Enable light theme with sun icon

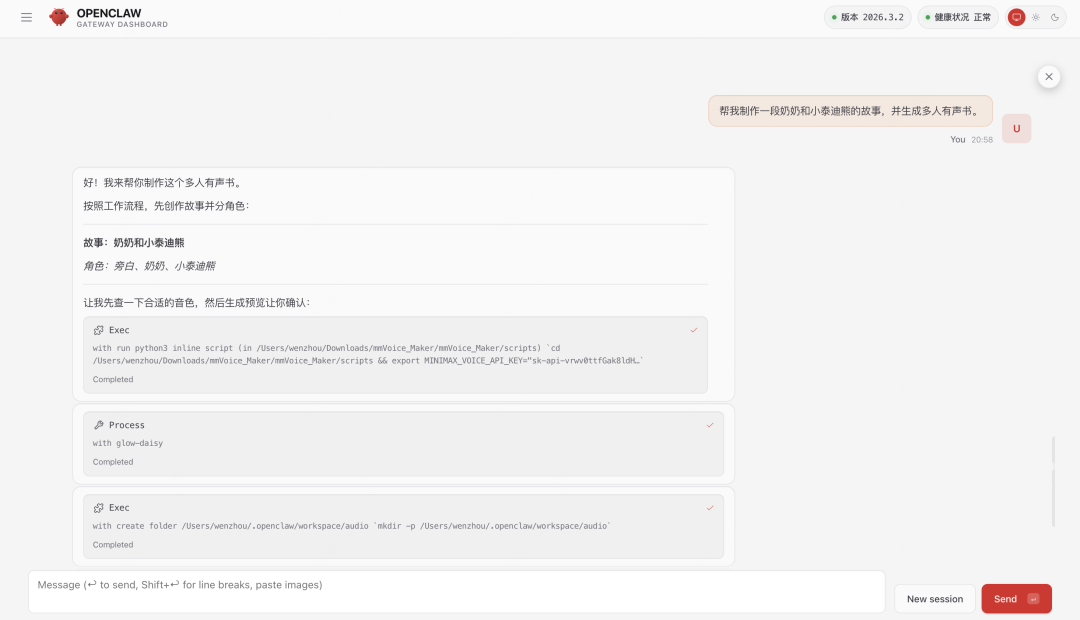[x=1035, y=17]
